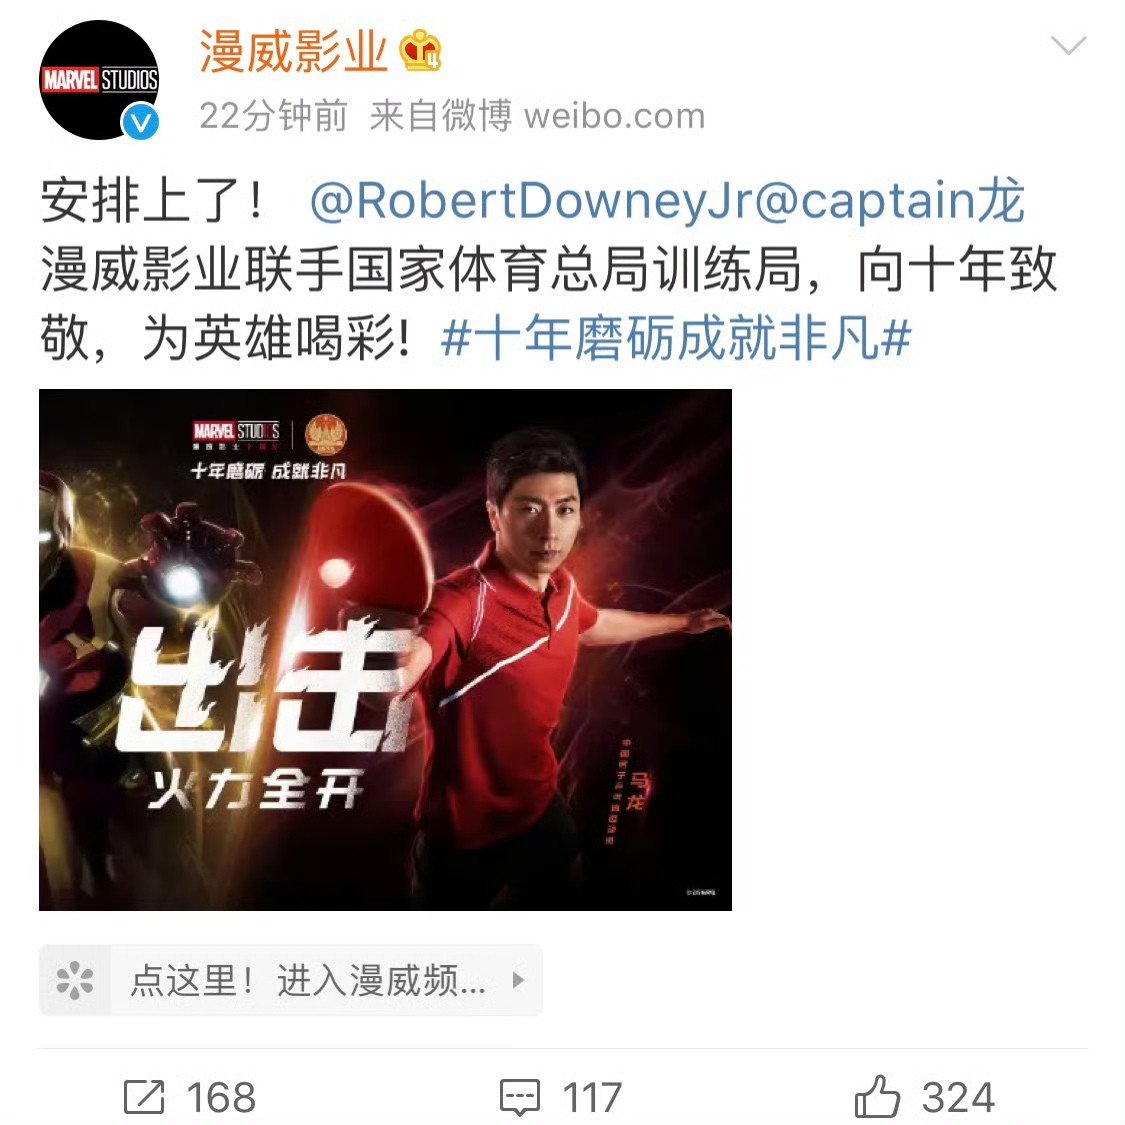This screenshot has width=1125, height=1125.
Task: Expand the channel card arrow
Action: [x=519, y=980]
